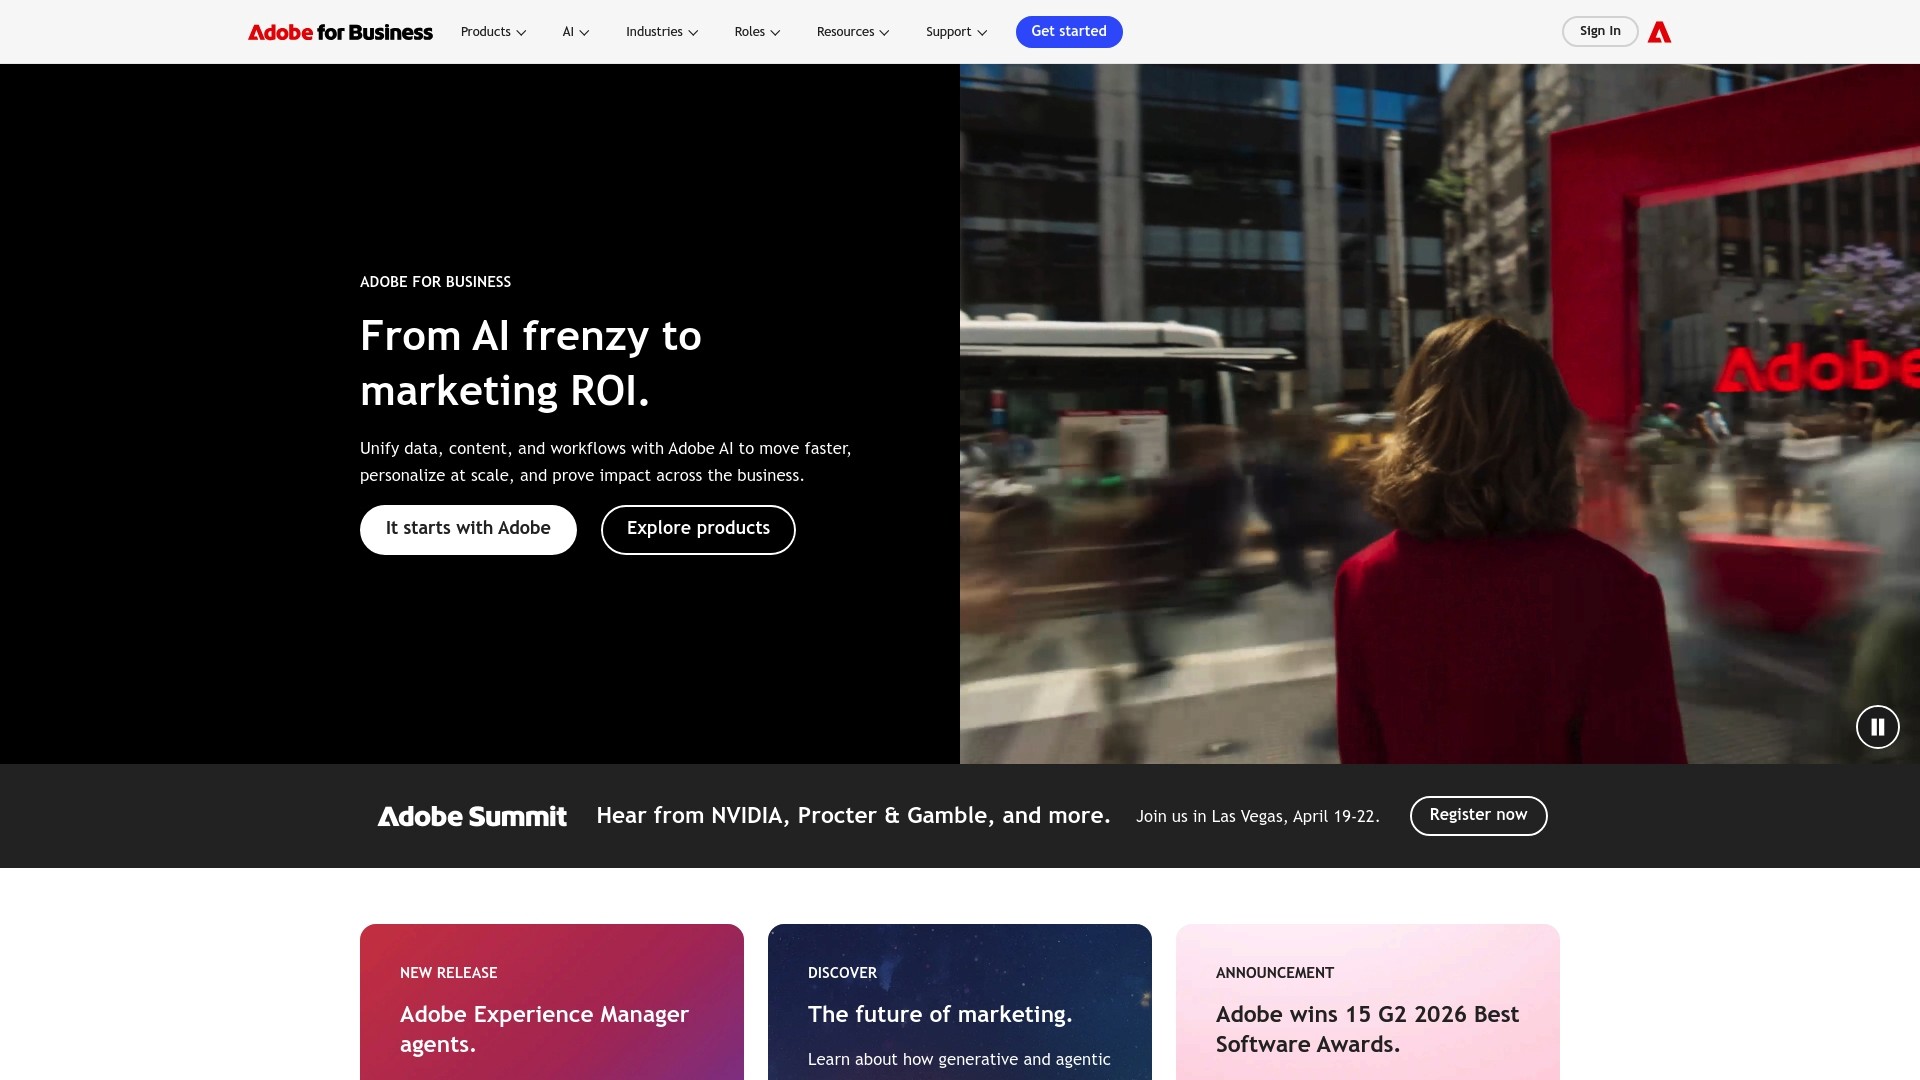The image size is (1920, 1080).
Task: Click the Get started button
Action: pyautogui.click(x=1069, y=31)
